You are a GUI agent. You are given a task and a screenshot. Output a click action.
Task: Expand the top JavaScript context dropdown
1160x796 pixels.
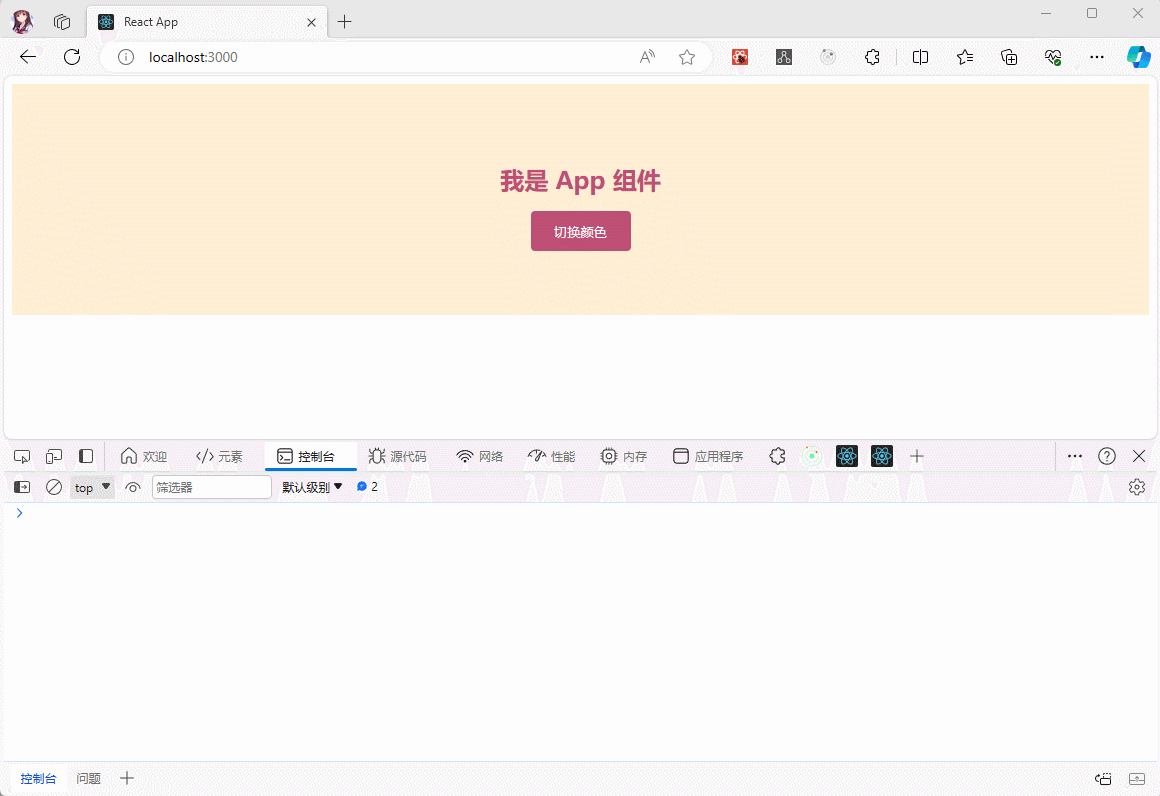click(x=92, y=487)
